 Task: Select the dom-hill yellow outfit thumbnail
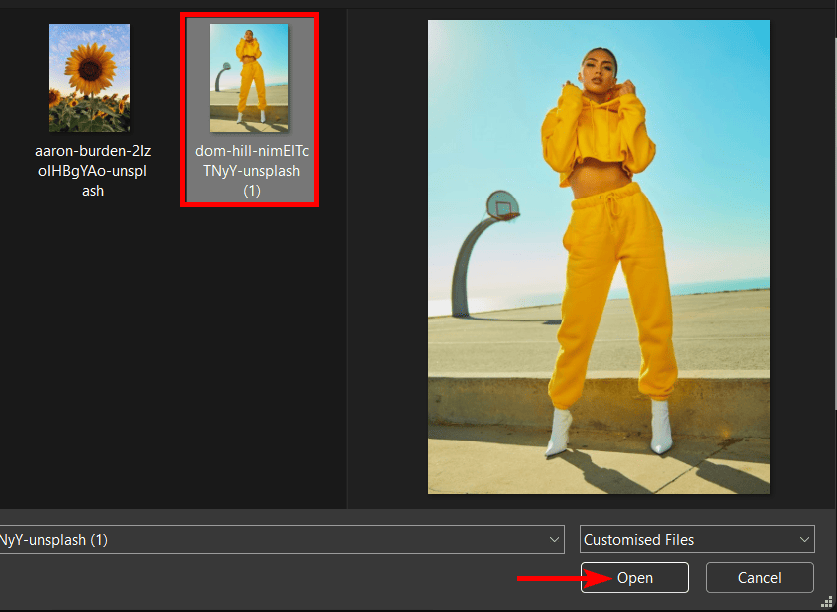coord(249,78)
